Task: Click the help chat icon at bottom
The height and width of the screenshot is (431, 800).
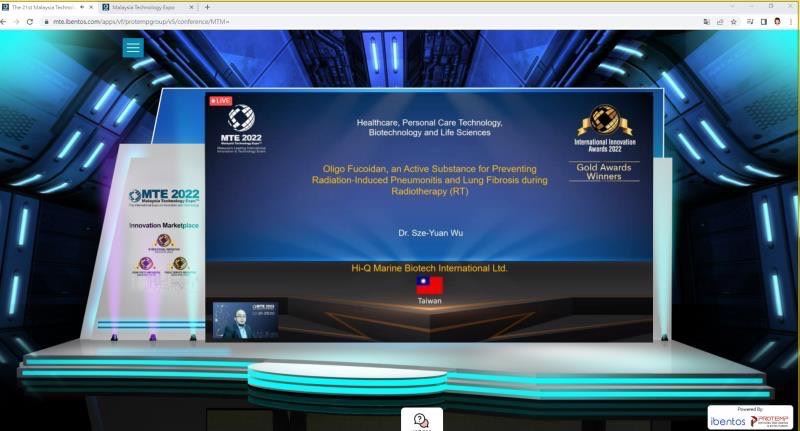Action: point(421,420)
